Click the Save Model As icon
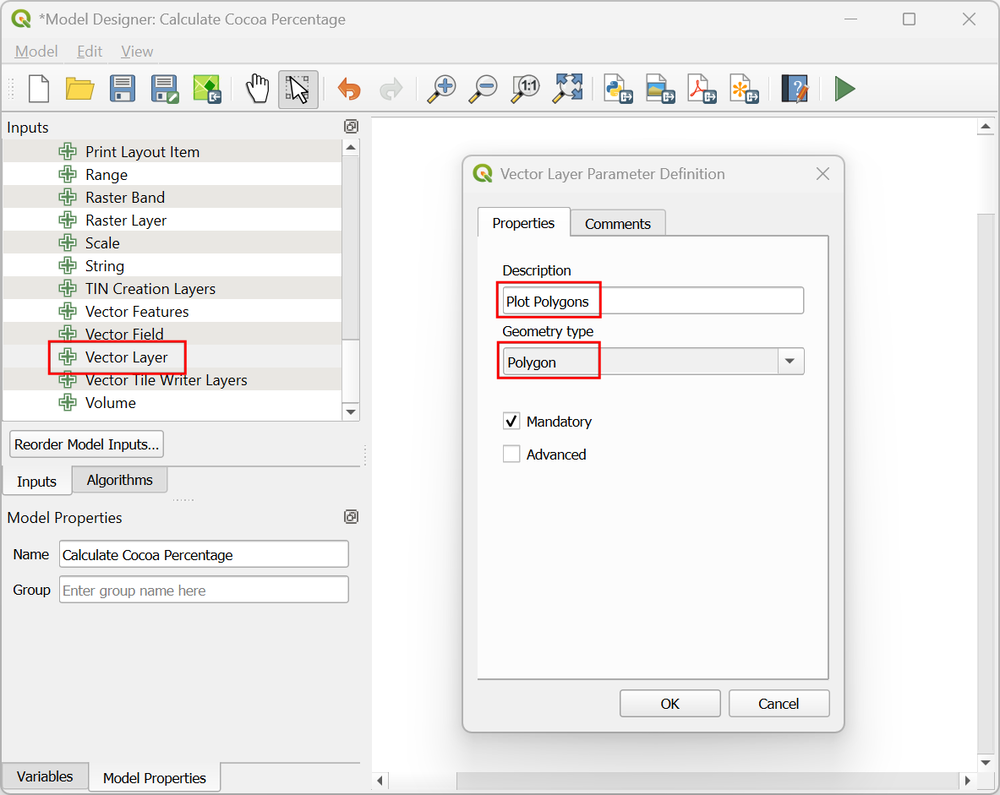The width and height of the screenshot is (1000, 795). point(165,89)
